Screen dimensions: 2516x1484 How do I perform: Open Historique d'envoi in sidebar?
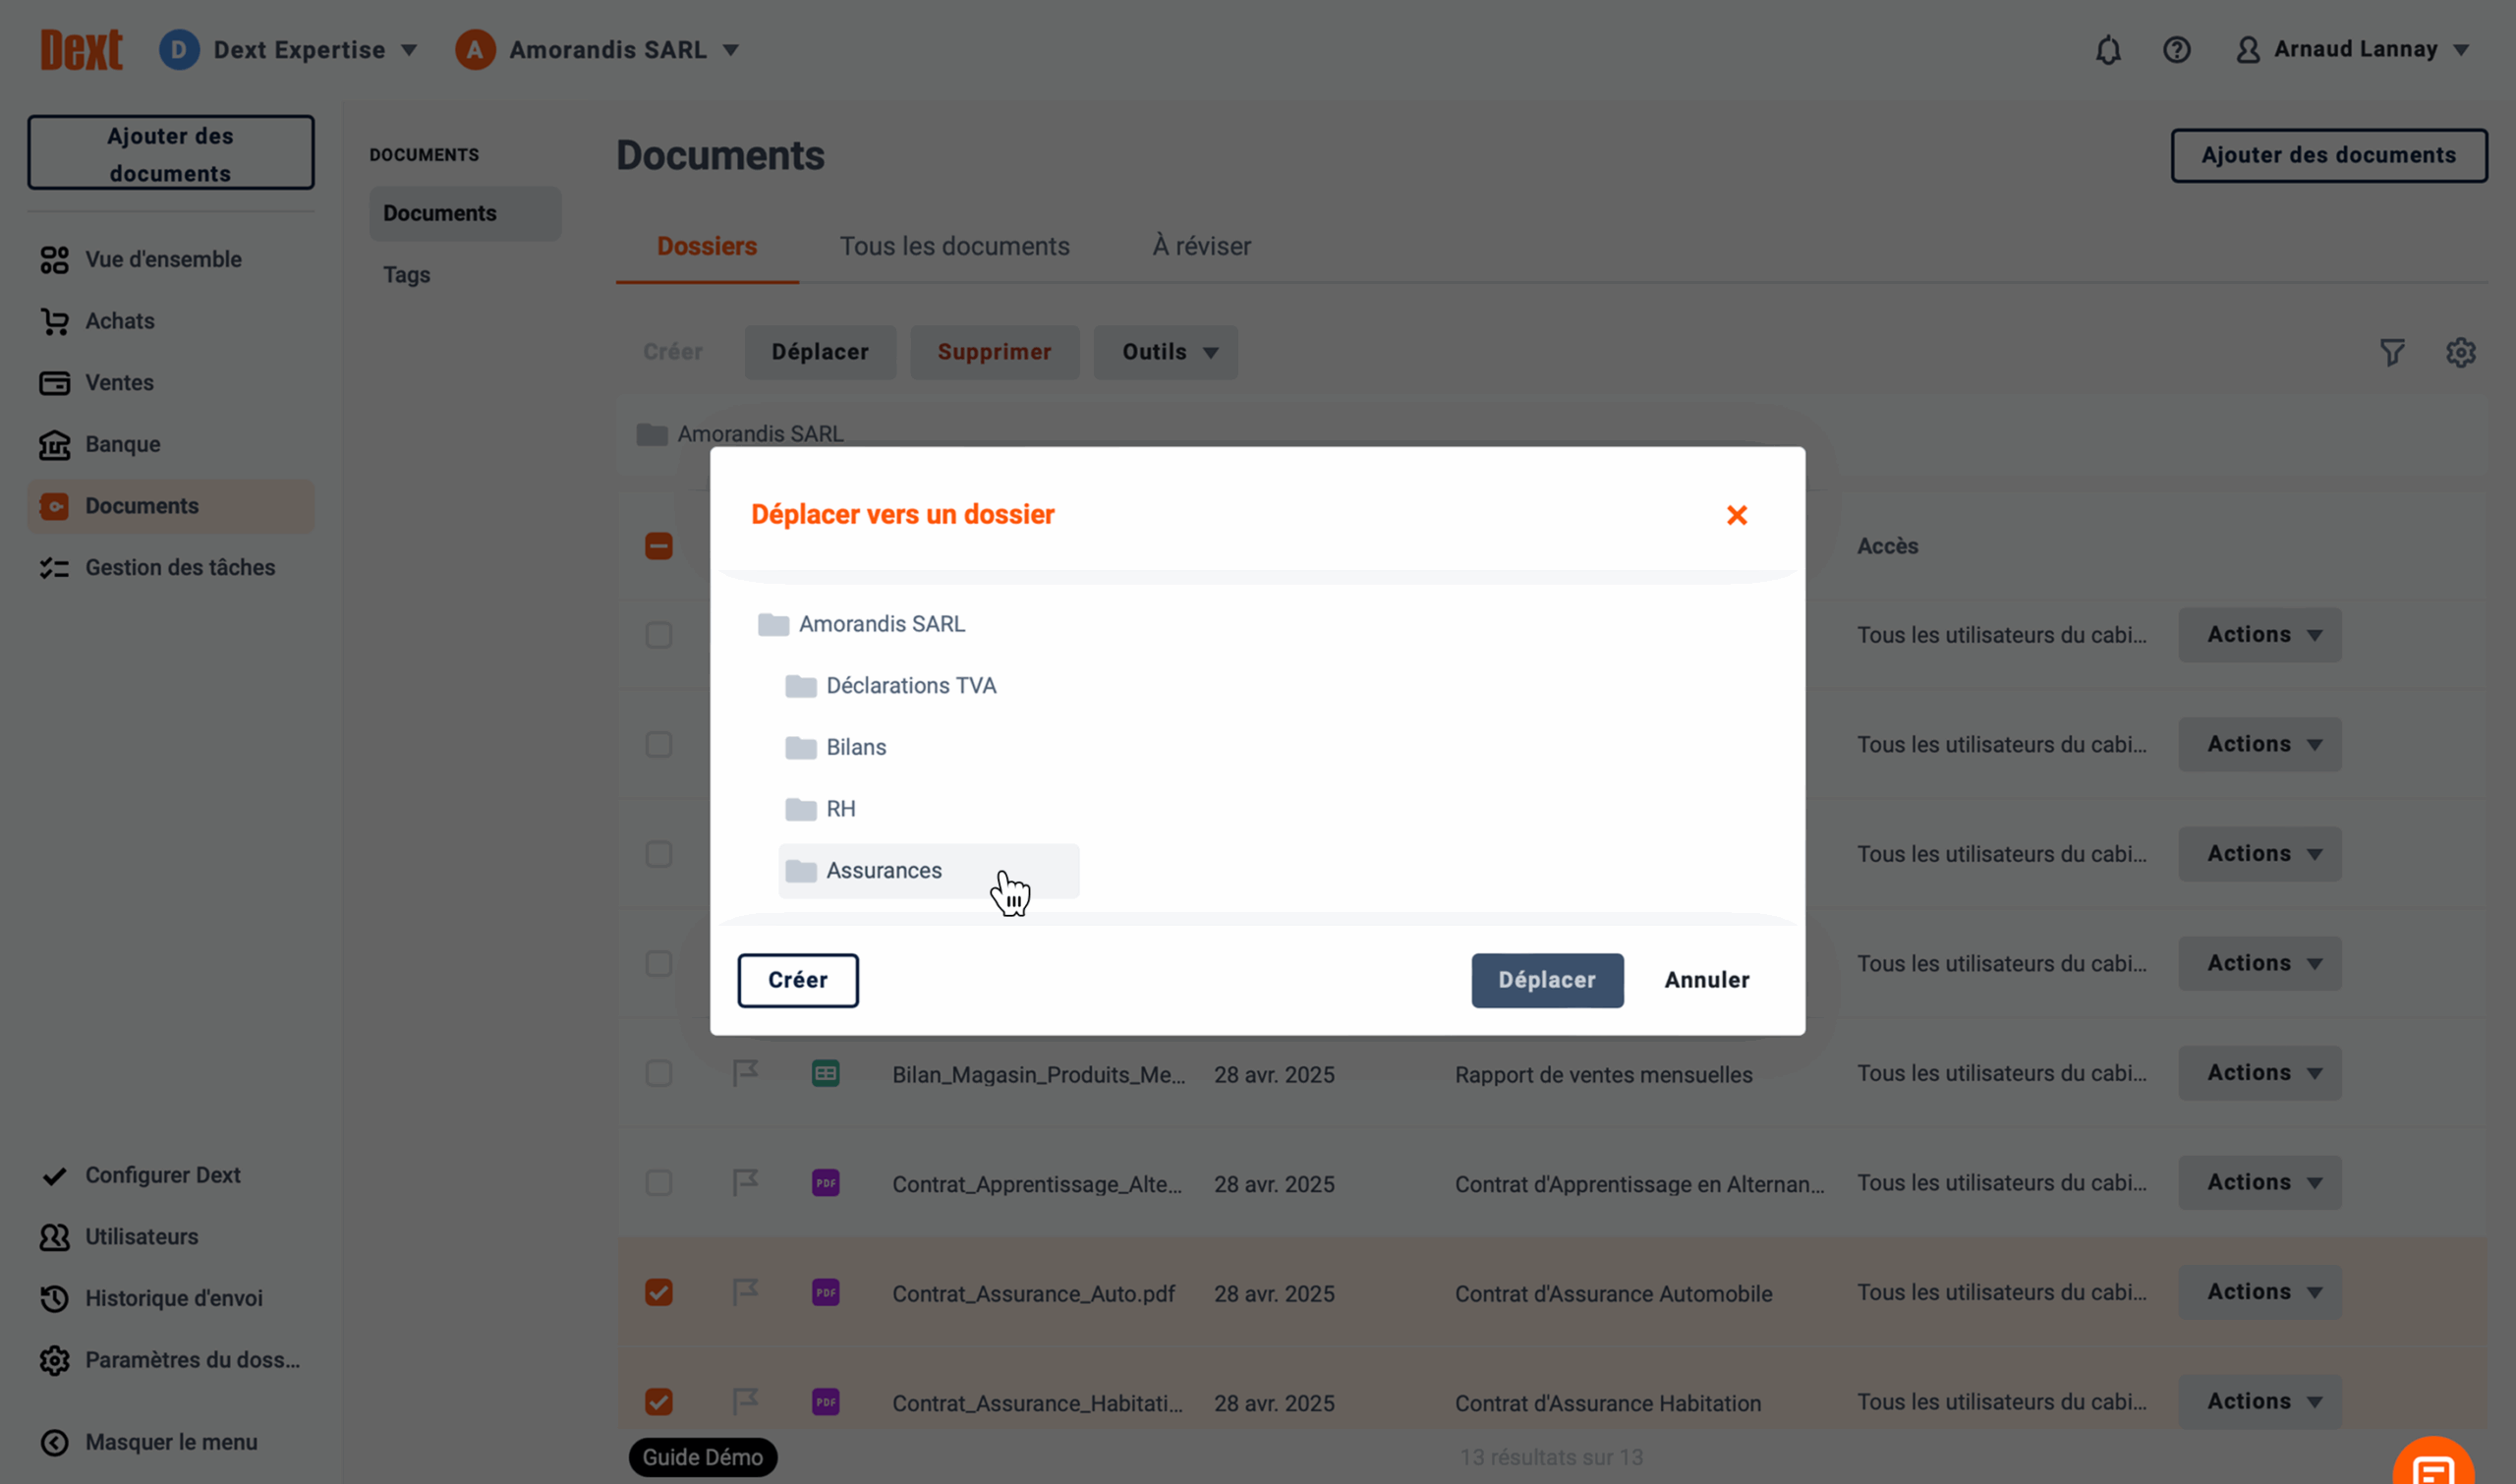[x=171, y=1299]
